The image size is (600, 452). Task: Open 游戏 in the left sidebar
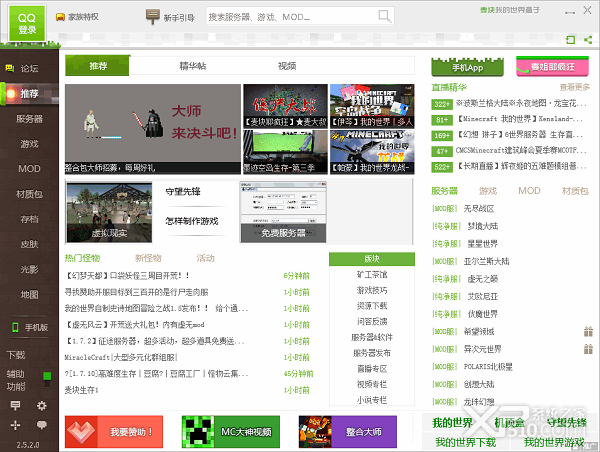pyautogui.click(x=29, y=144)
